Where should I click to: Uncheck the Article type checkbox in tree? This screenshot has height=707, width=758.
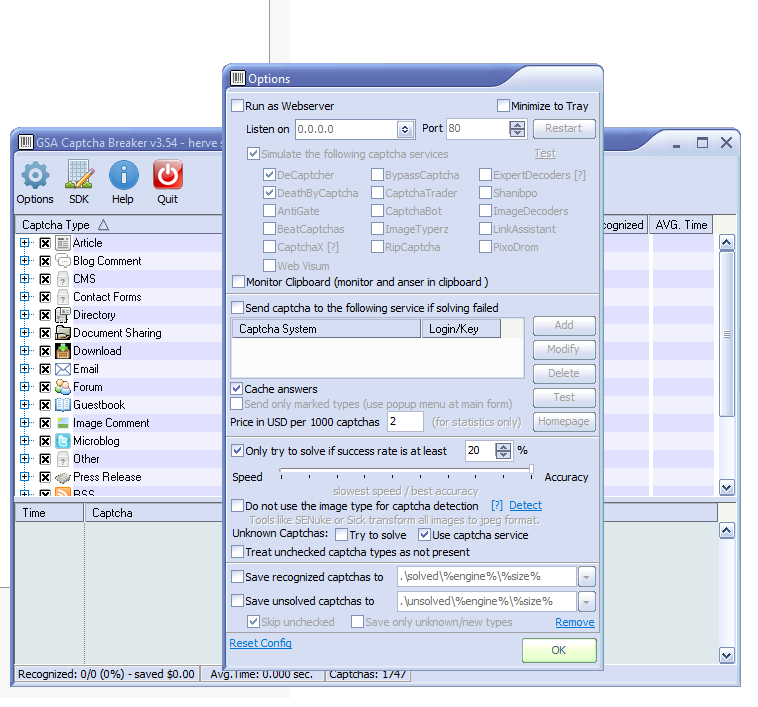(45, 243)
